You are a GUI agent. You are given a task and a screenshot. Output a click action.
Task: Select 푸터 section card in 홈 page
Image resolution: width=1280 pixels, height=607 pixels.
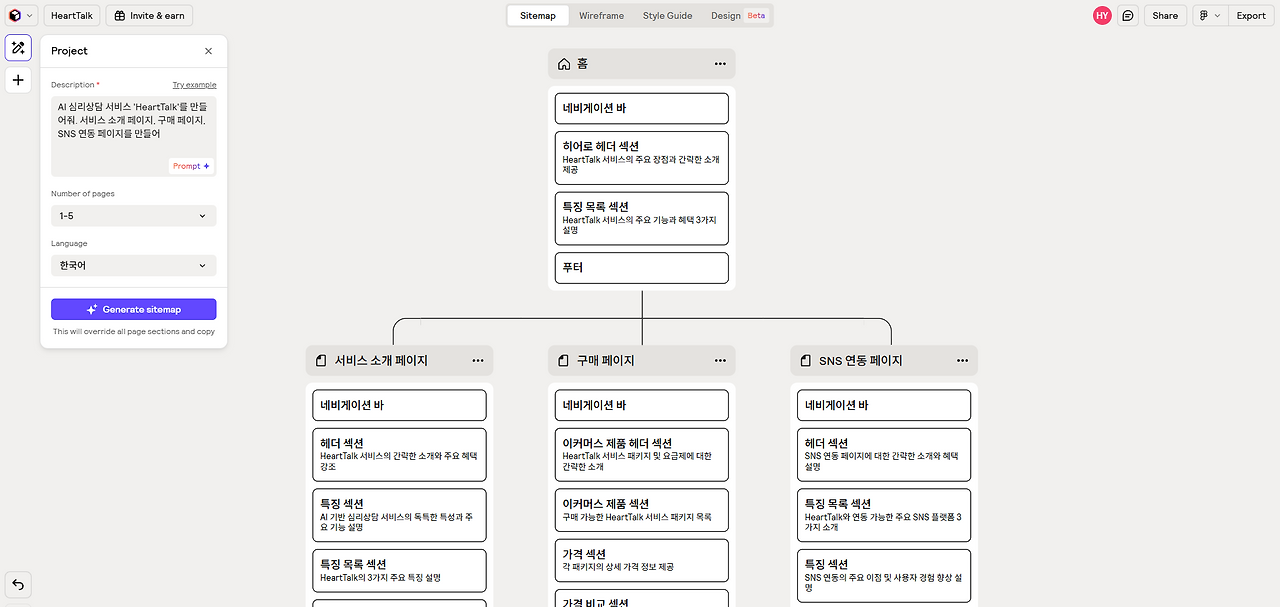coord(642,268)
